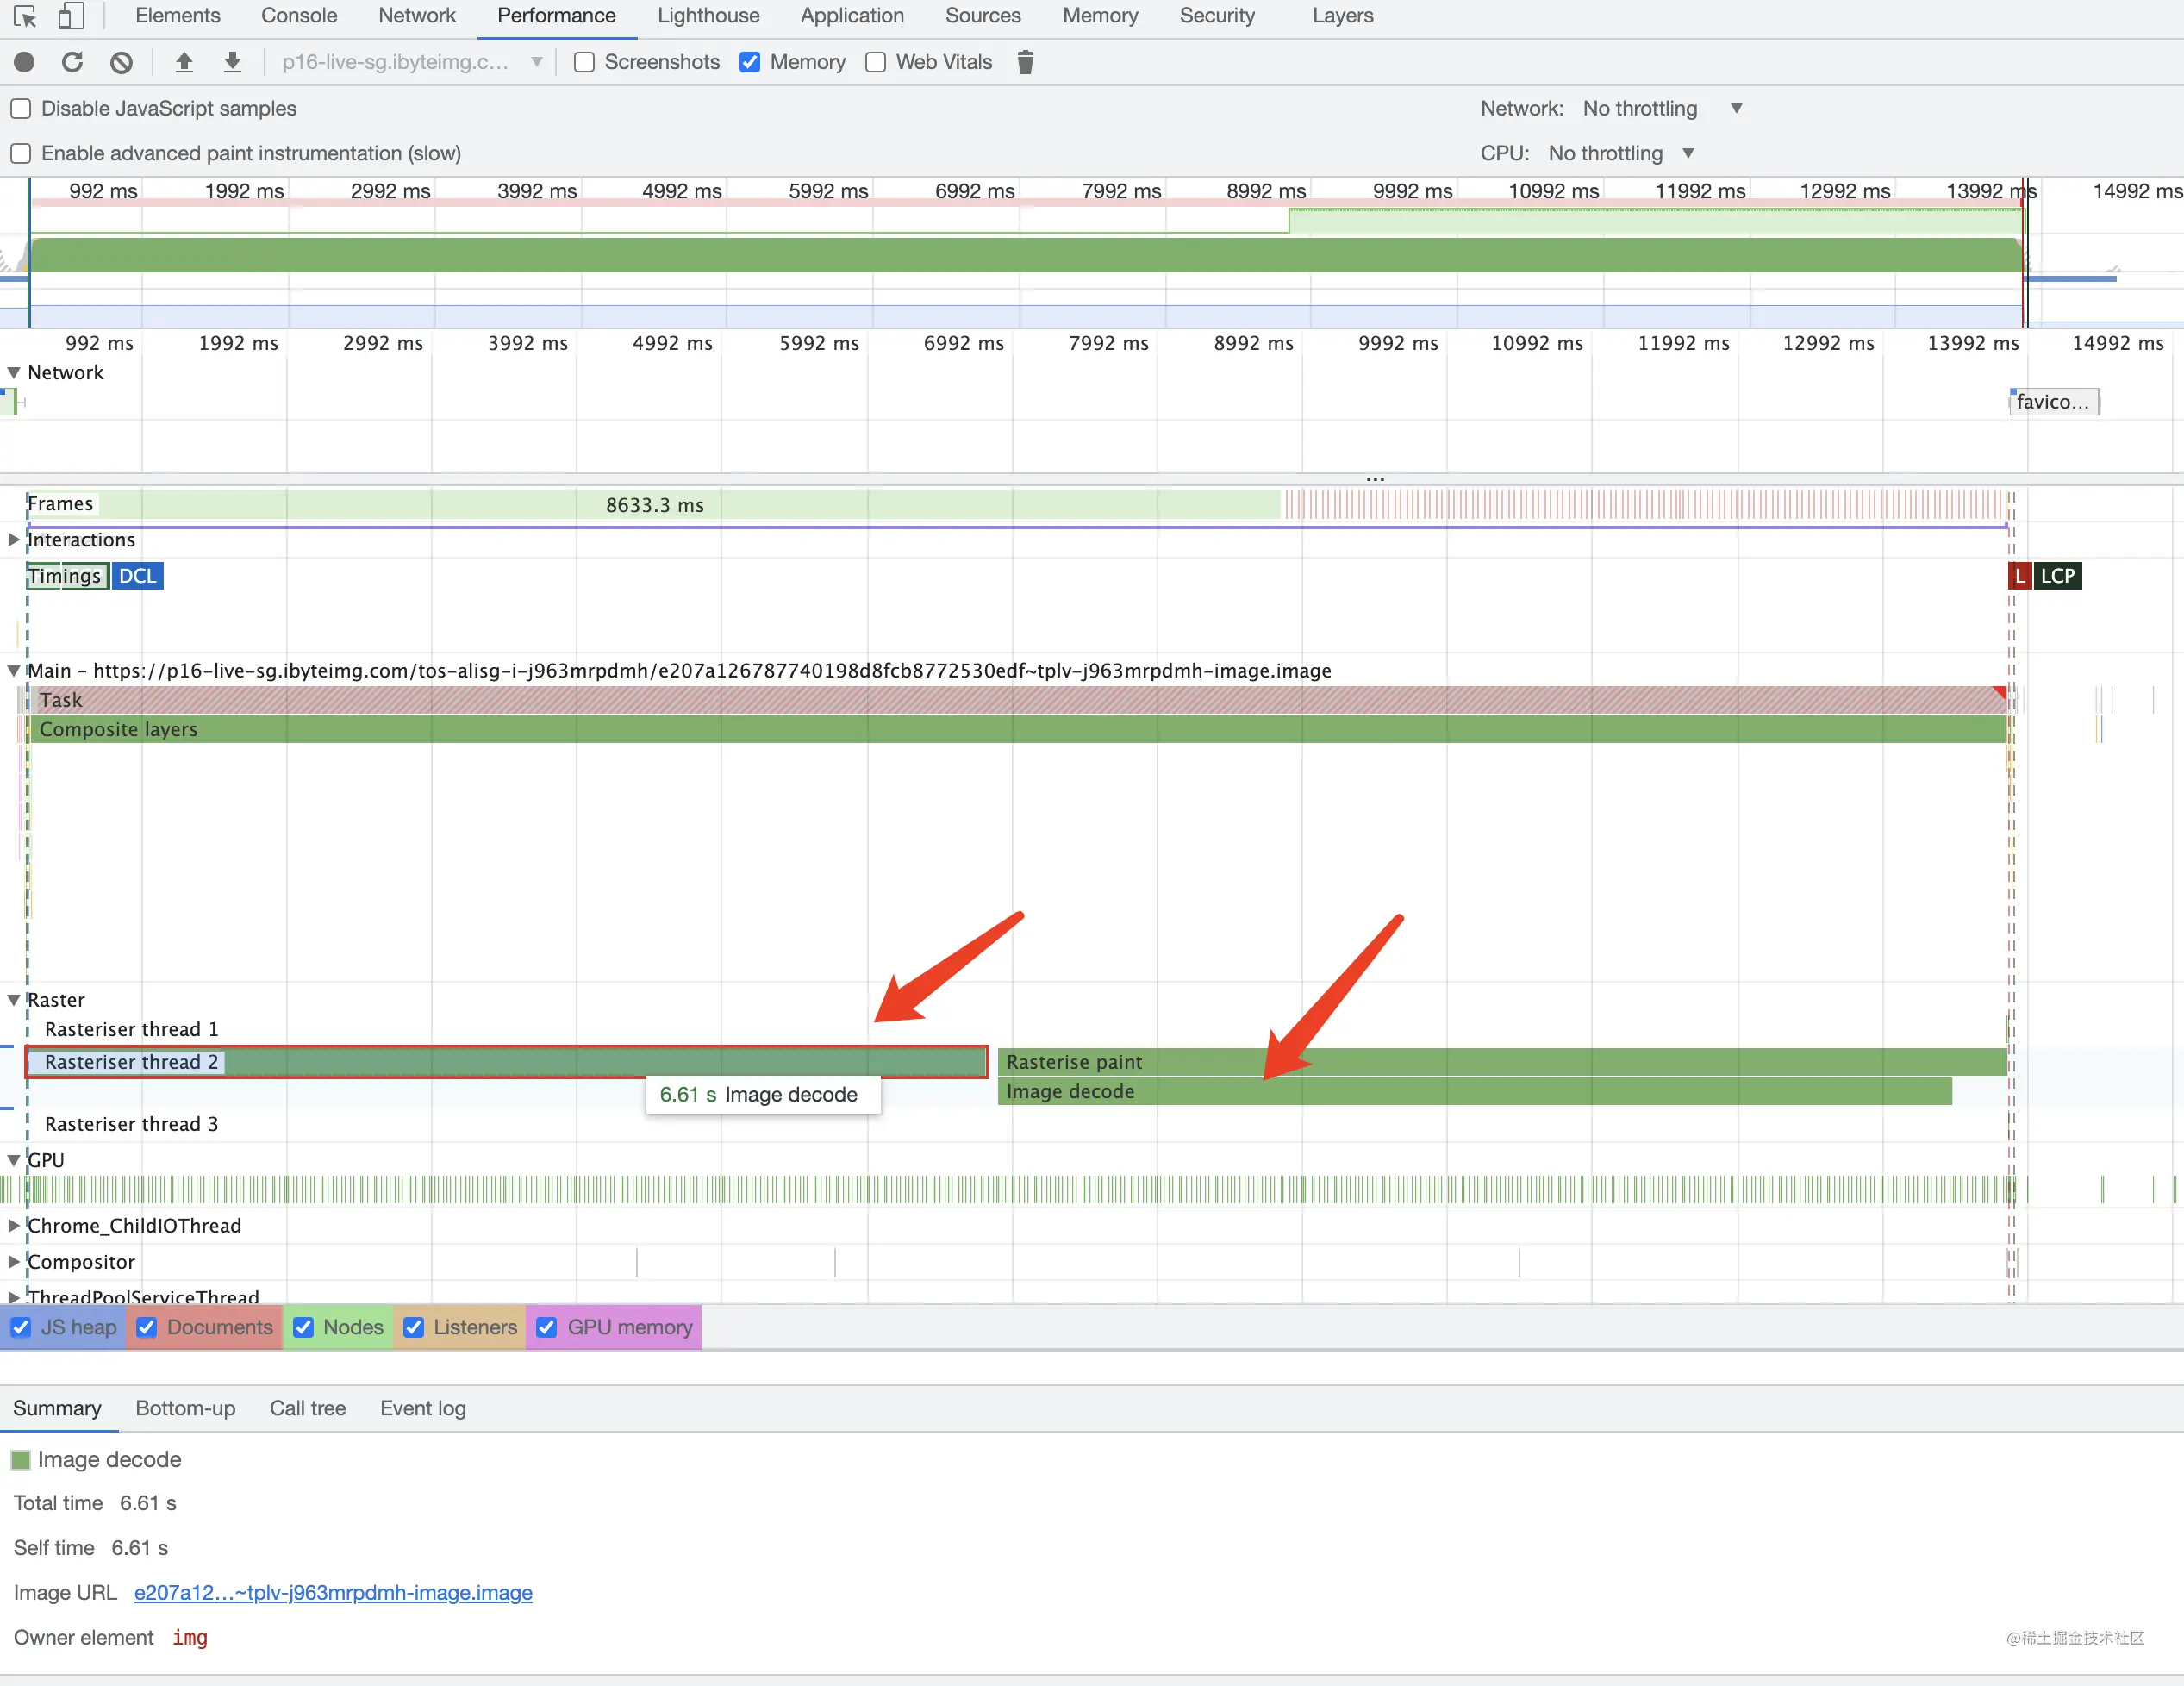Click the img owner element link
Screen dimensions: 2184x1686
[189, 1638]
